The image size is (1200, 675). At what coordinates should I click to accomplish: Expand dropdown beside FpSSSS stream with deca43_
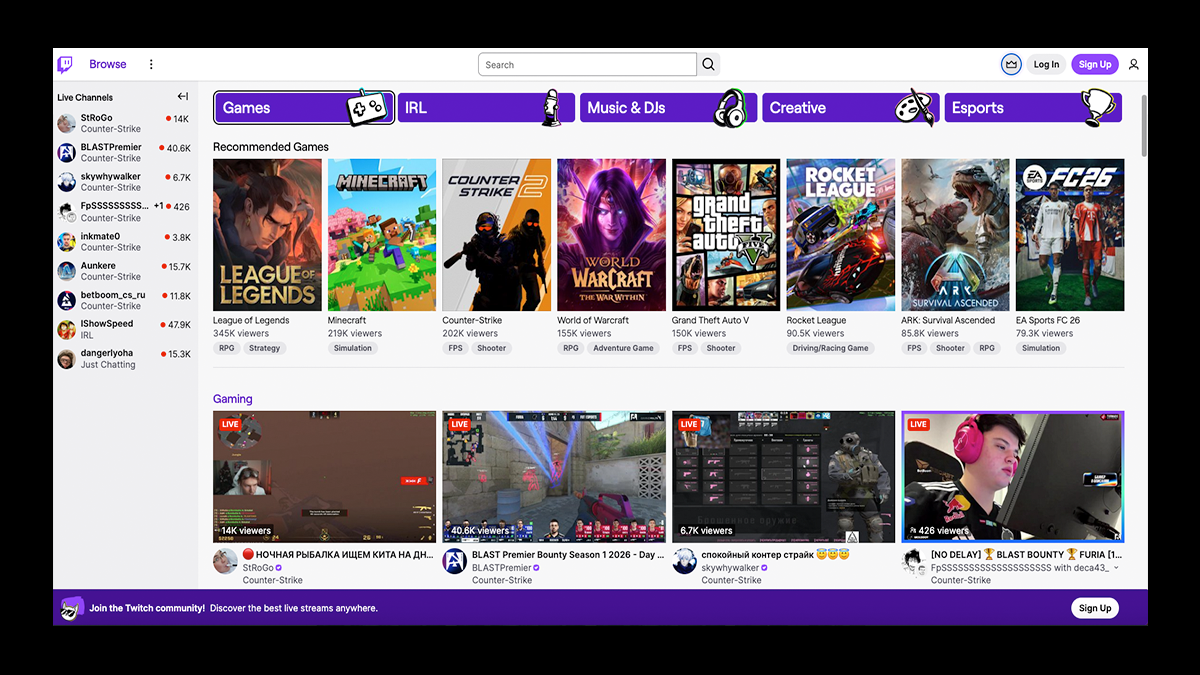pyautogui.click(x=1116, y=568)
